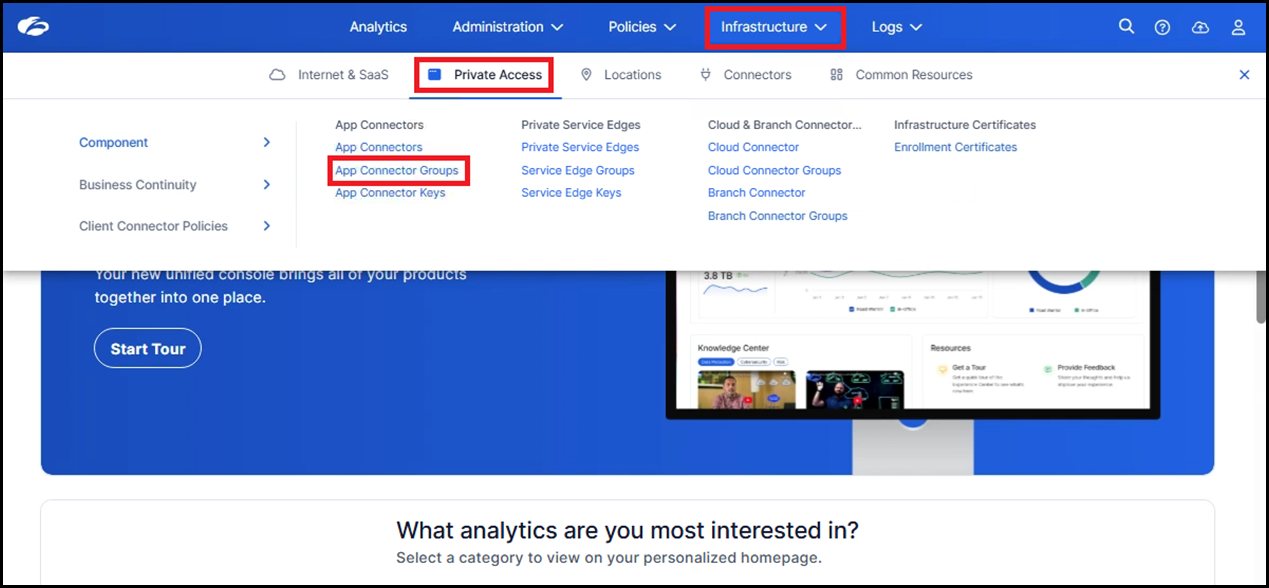Open the Private Service Edges link
1269x588 pixels.
click(580, 147)
